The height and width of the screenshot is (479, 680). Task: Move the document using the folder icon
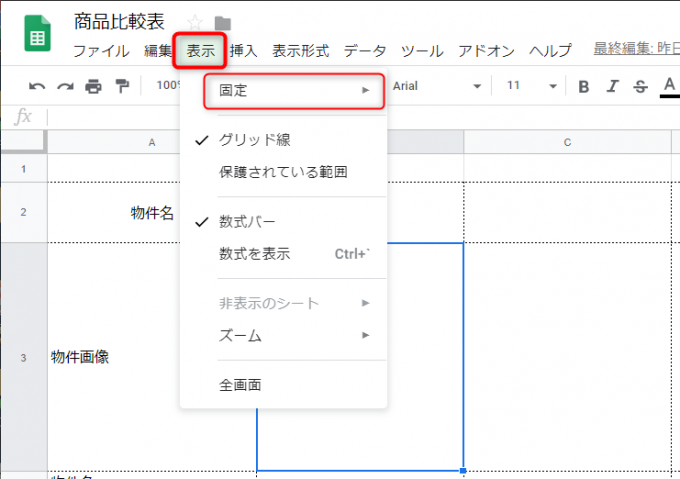coord(222,23)
